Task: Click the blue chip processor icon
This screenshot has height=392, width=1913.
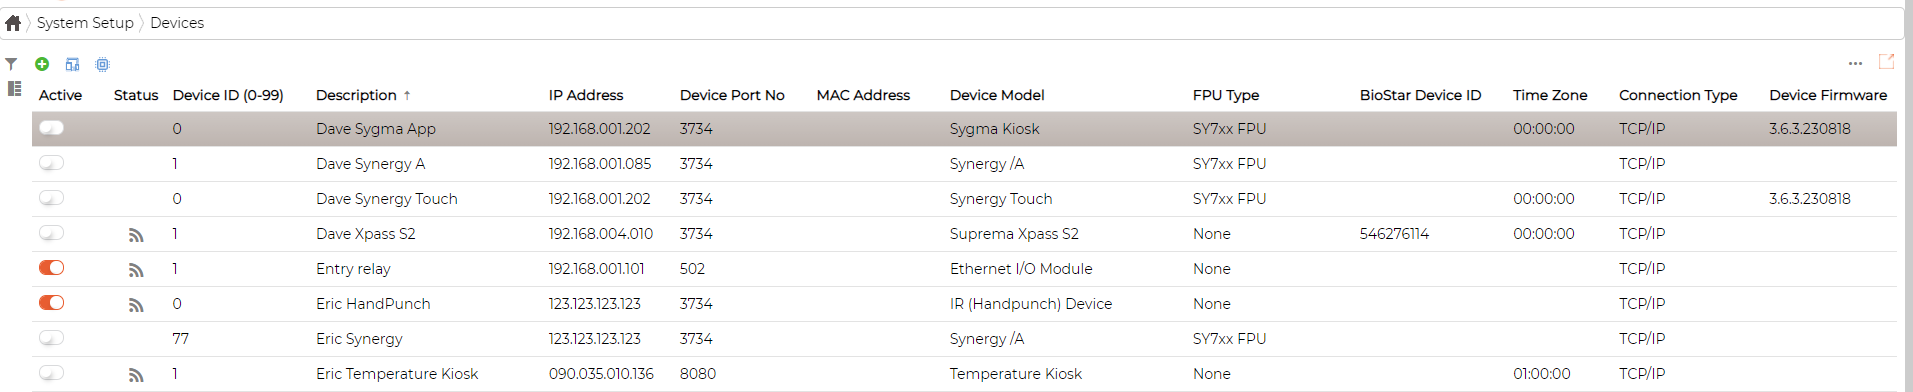Action: [102, 64]
